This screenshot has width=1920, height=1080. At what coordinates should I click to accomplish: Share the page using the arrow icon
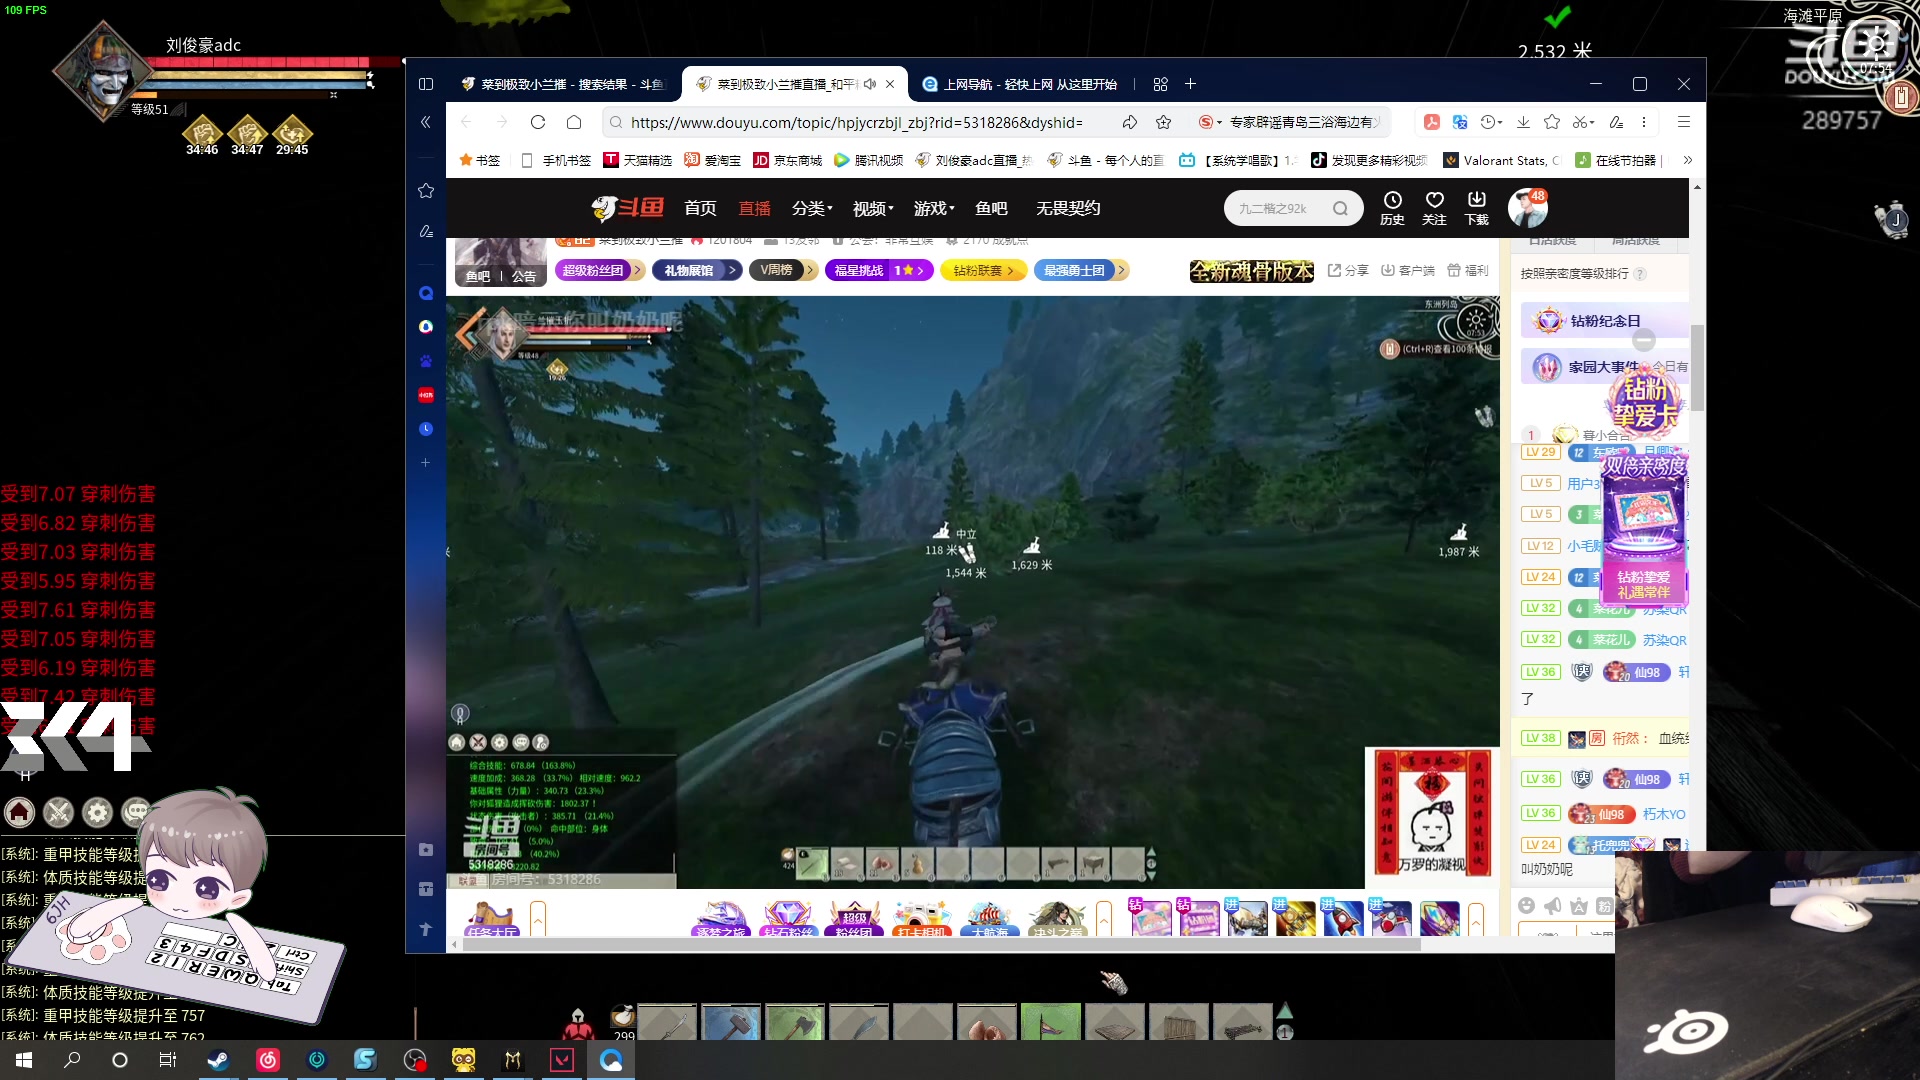click(x=1129, y=122)
